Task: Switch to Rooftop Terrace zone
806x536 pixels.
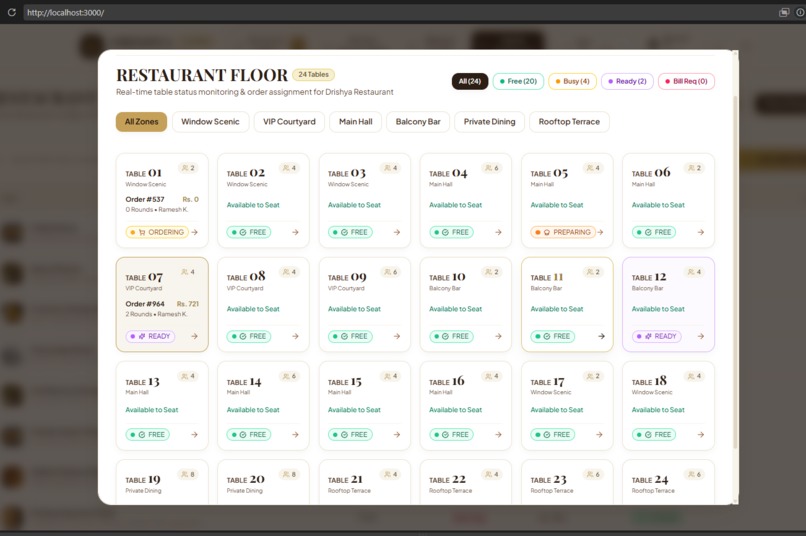Action: pos(569,122)
